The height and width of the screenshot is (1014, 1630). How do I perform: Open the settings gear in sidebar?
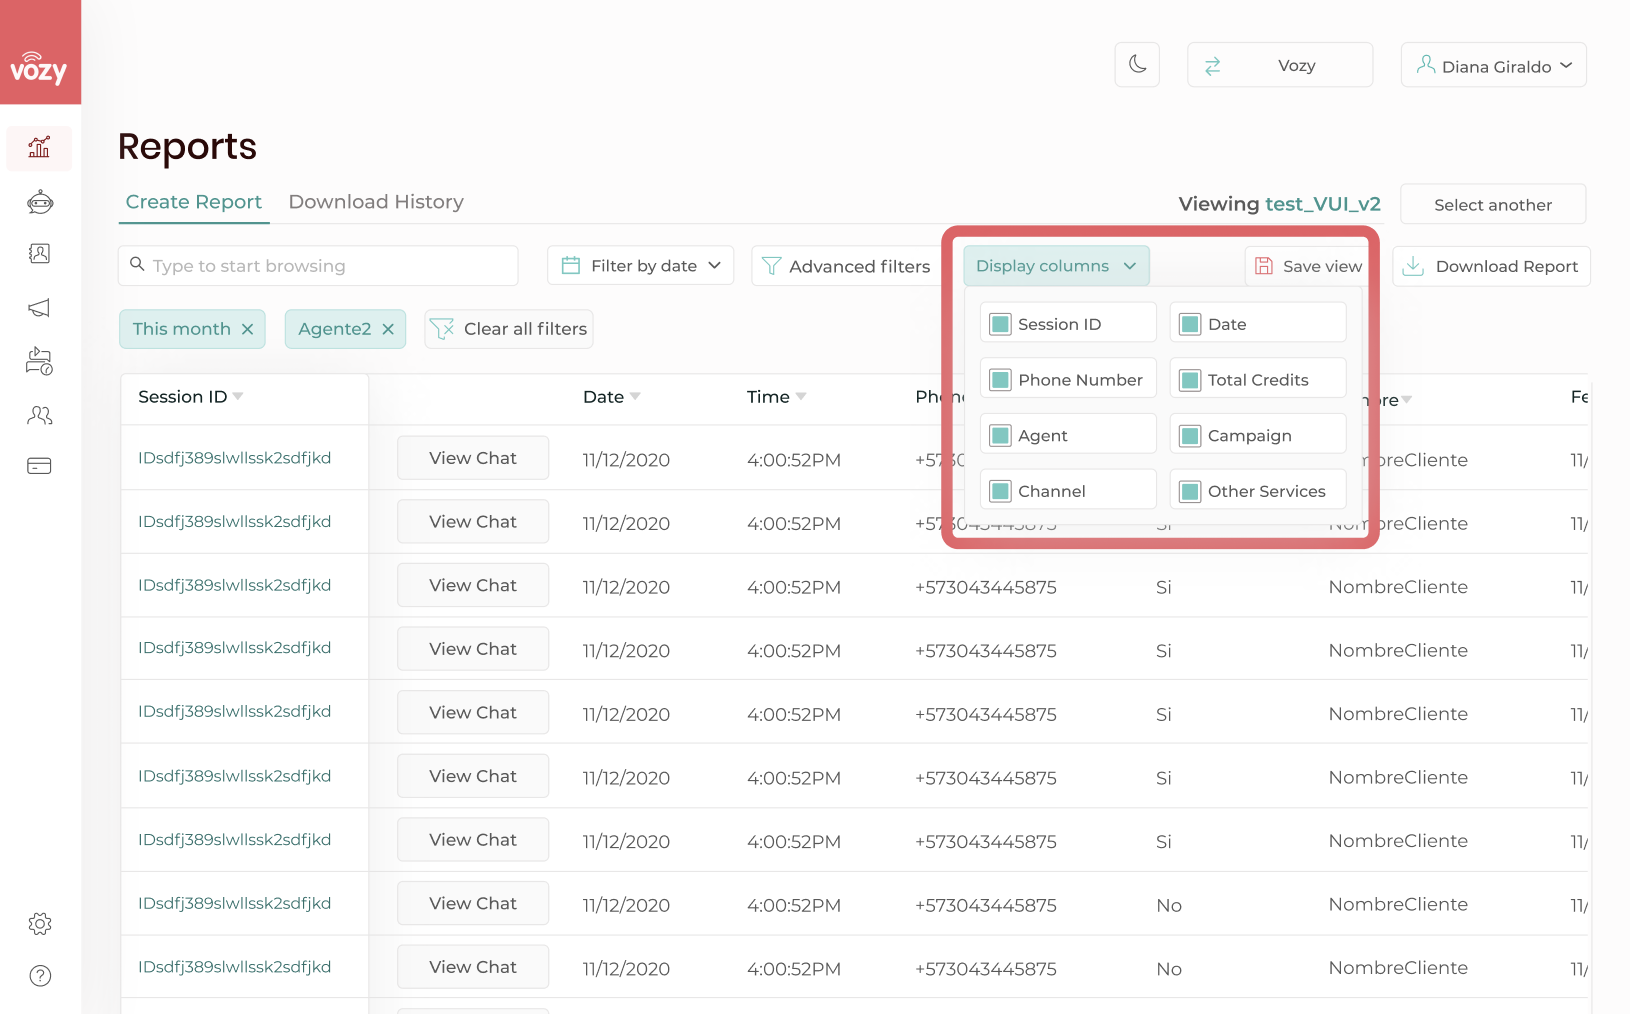tap(40, 924)
